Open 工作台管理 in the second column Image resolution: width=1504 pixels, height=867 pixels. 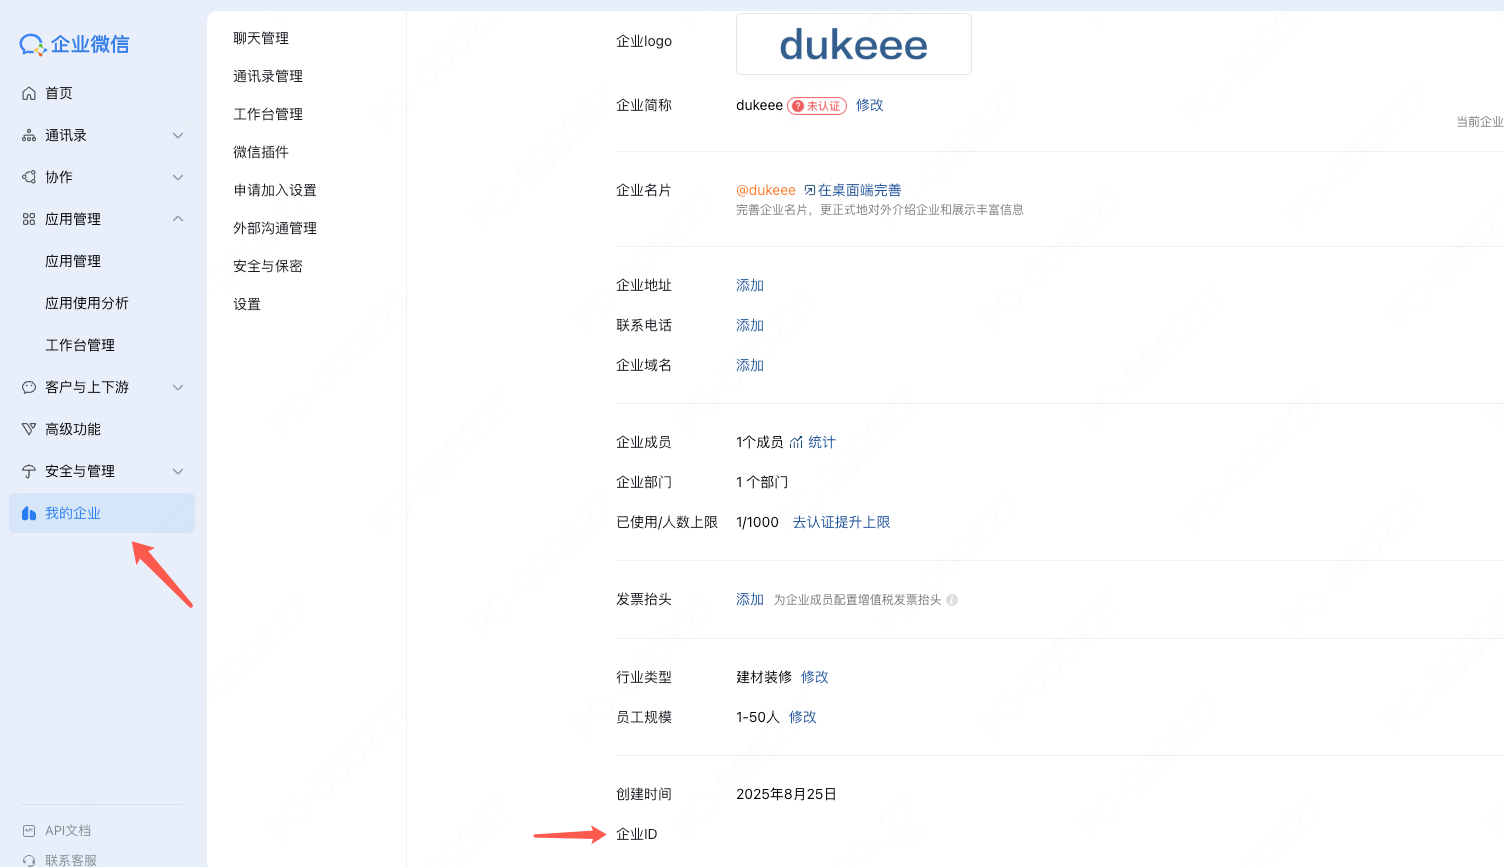pyautogui.click(x=268, y=114)
